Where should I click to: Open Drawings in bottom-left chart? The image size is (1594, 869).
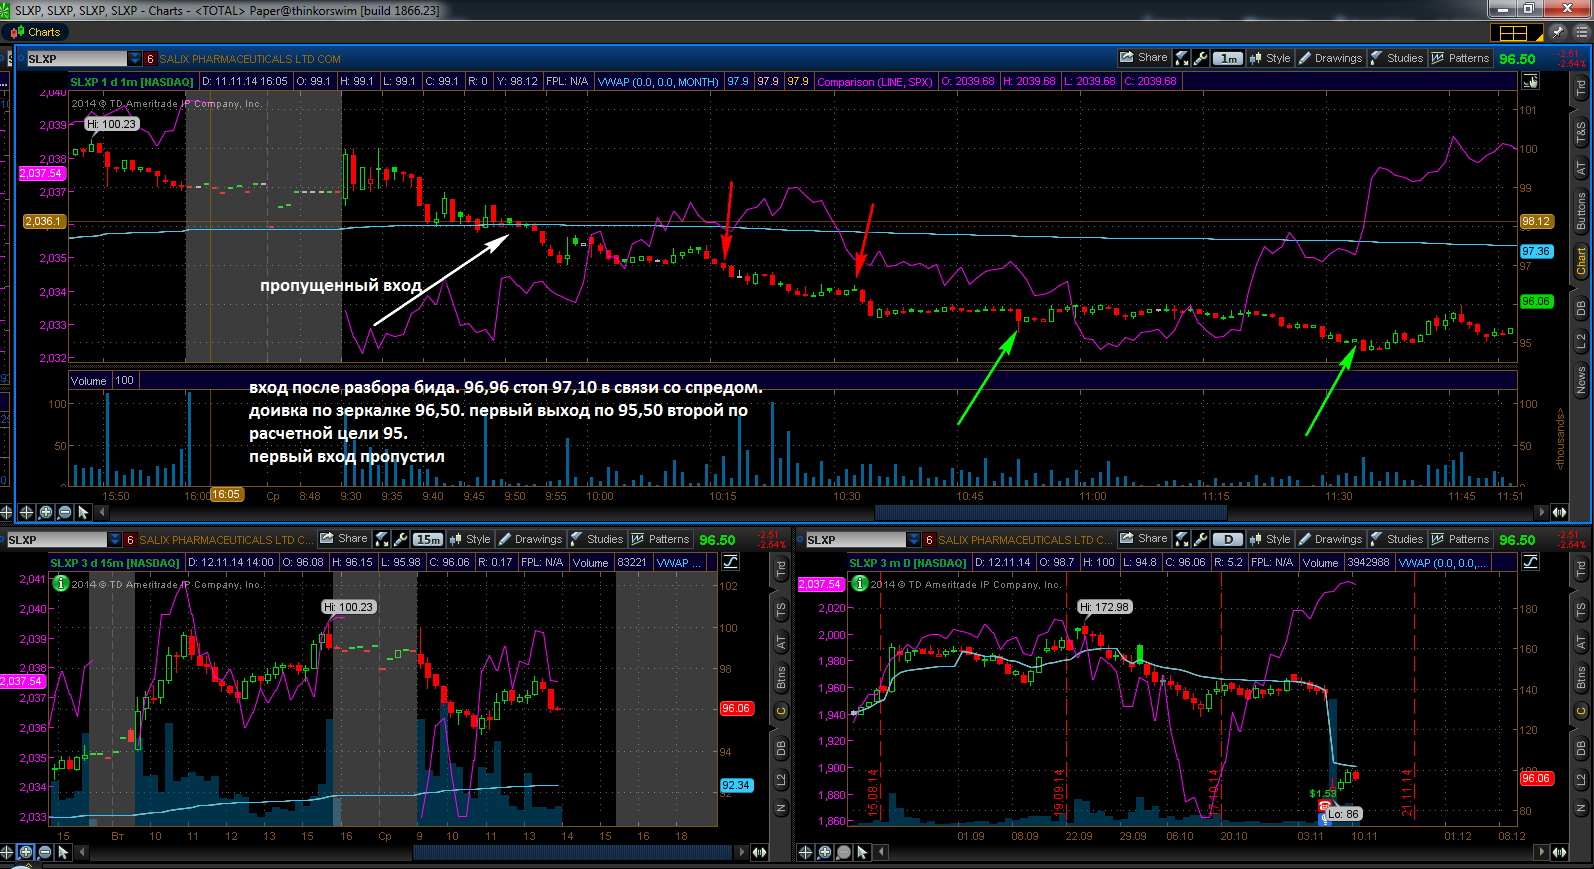[530, 539]
